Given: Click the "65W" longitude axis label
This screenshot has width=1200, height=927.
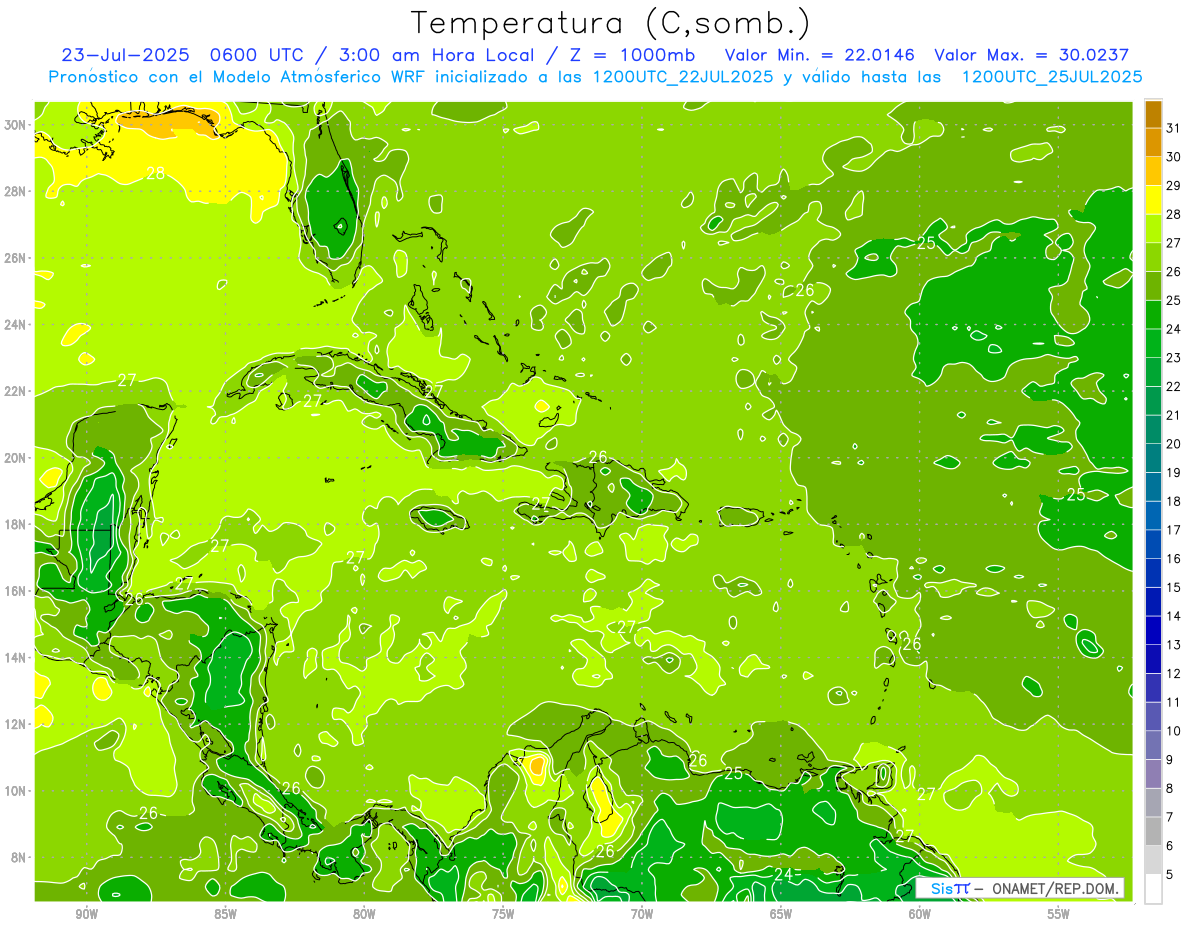Looking at the screenshot, I should (x=781, y=915).
